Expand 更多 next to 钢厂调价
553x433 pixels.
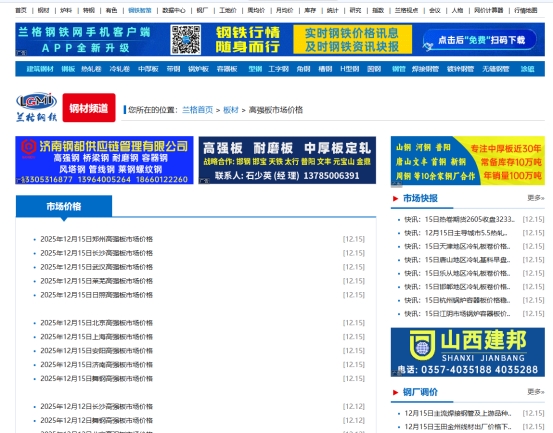[536, 392]
